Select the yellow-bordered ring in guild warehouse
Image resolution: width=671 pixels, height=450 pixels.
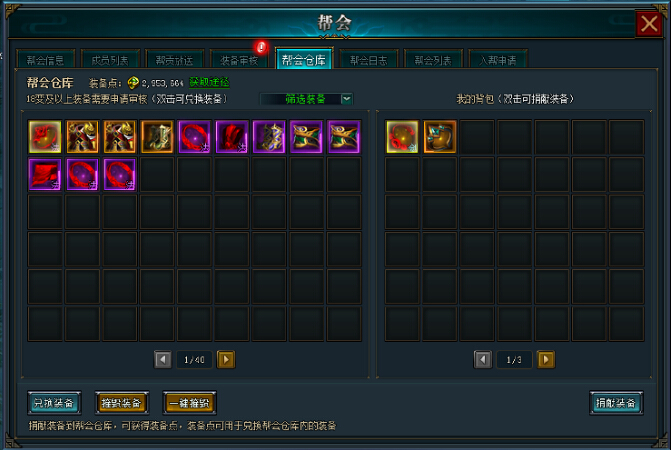(x=45, y=136)
